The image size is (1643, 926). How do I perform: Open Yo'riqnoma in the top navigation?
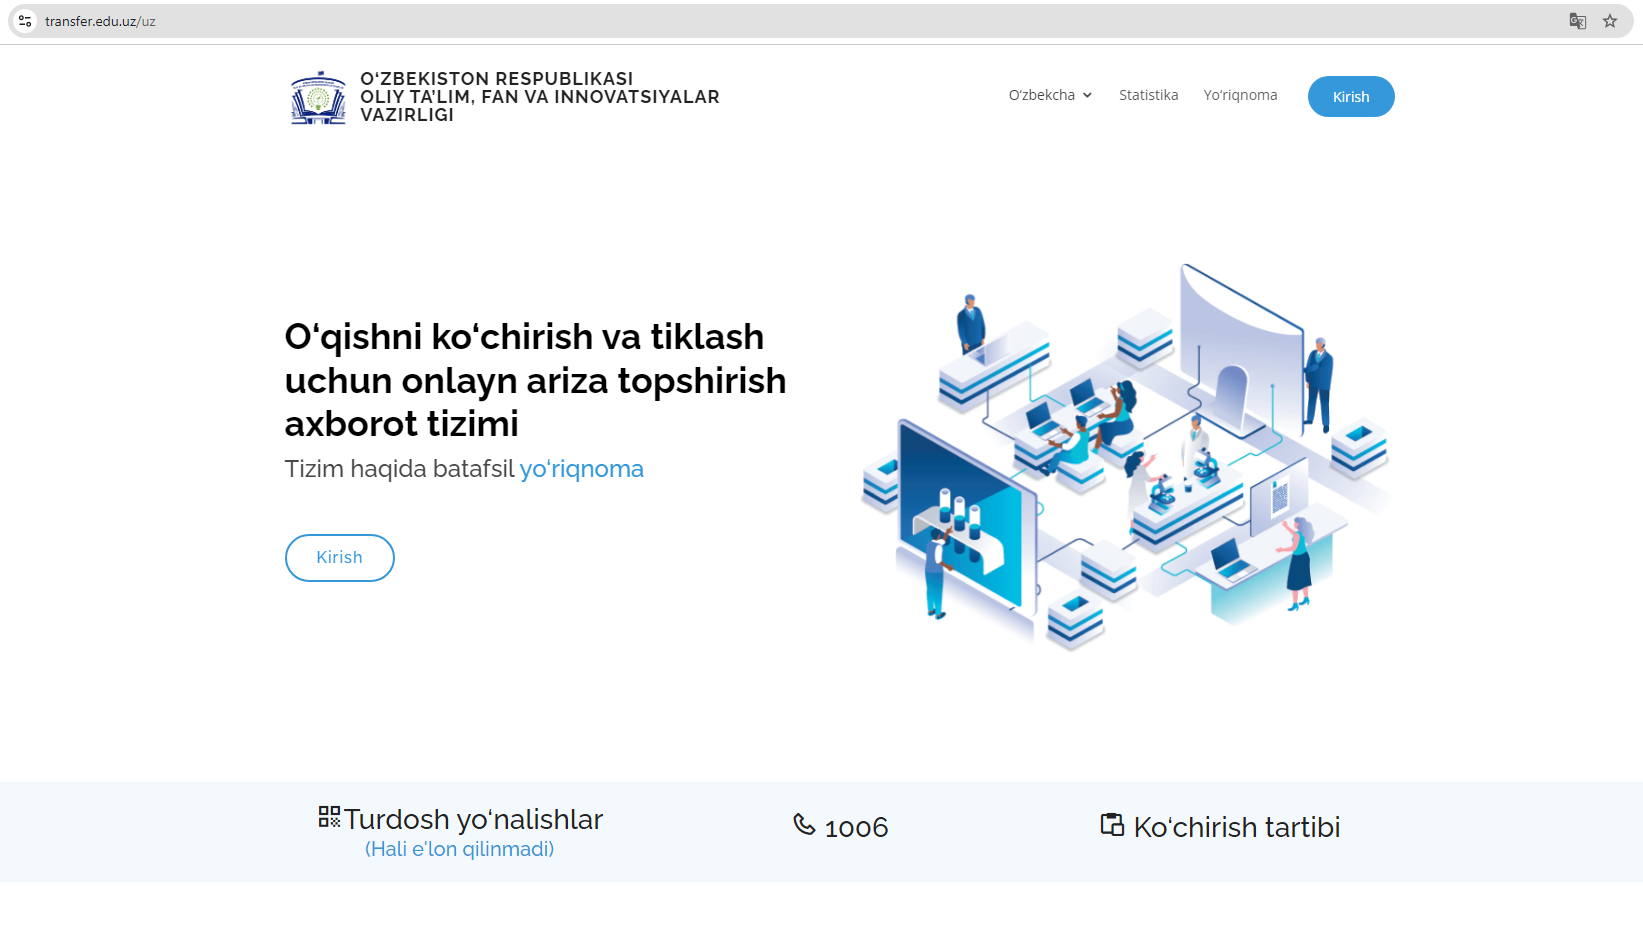1240,95
